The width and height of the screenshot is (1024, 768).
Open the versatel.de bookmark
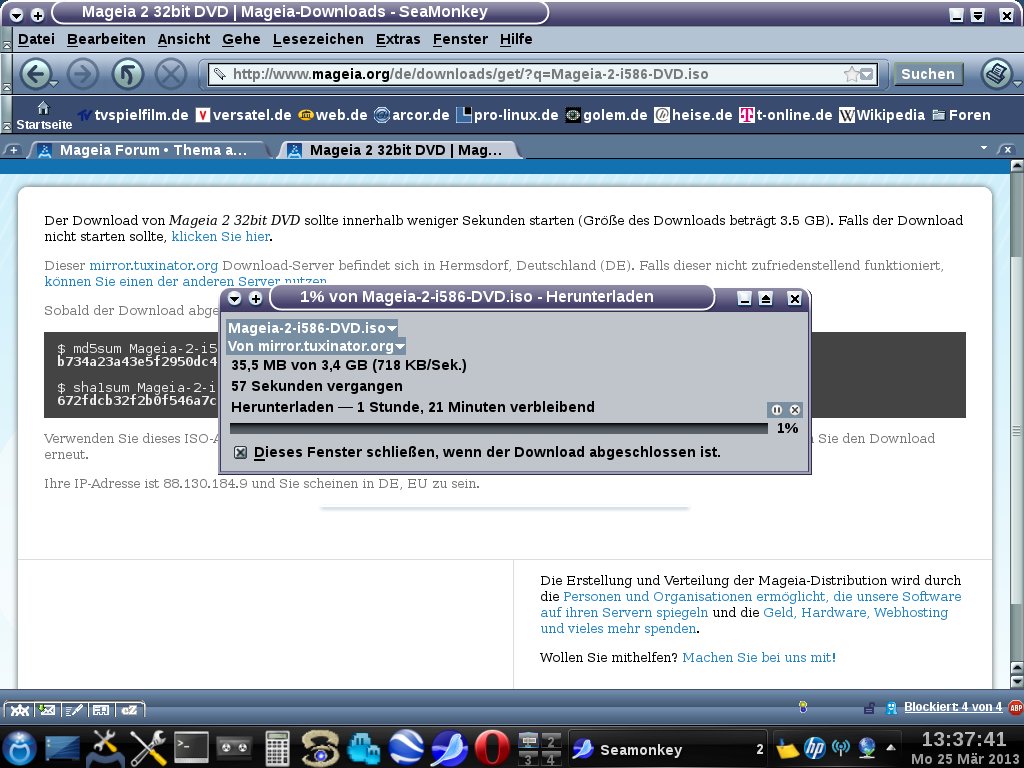tap(244, 115)
